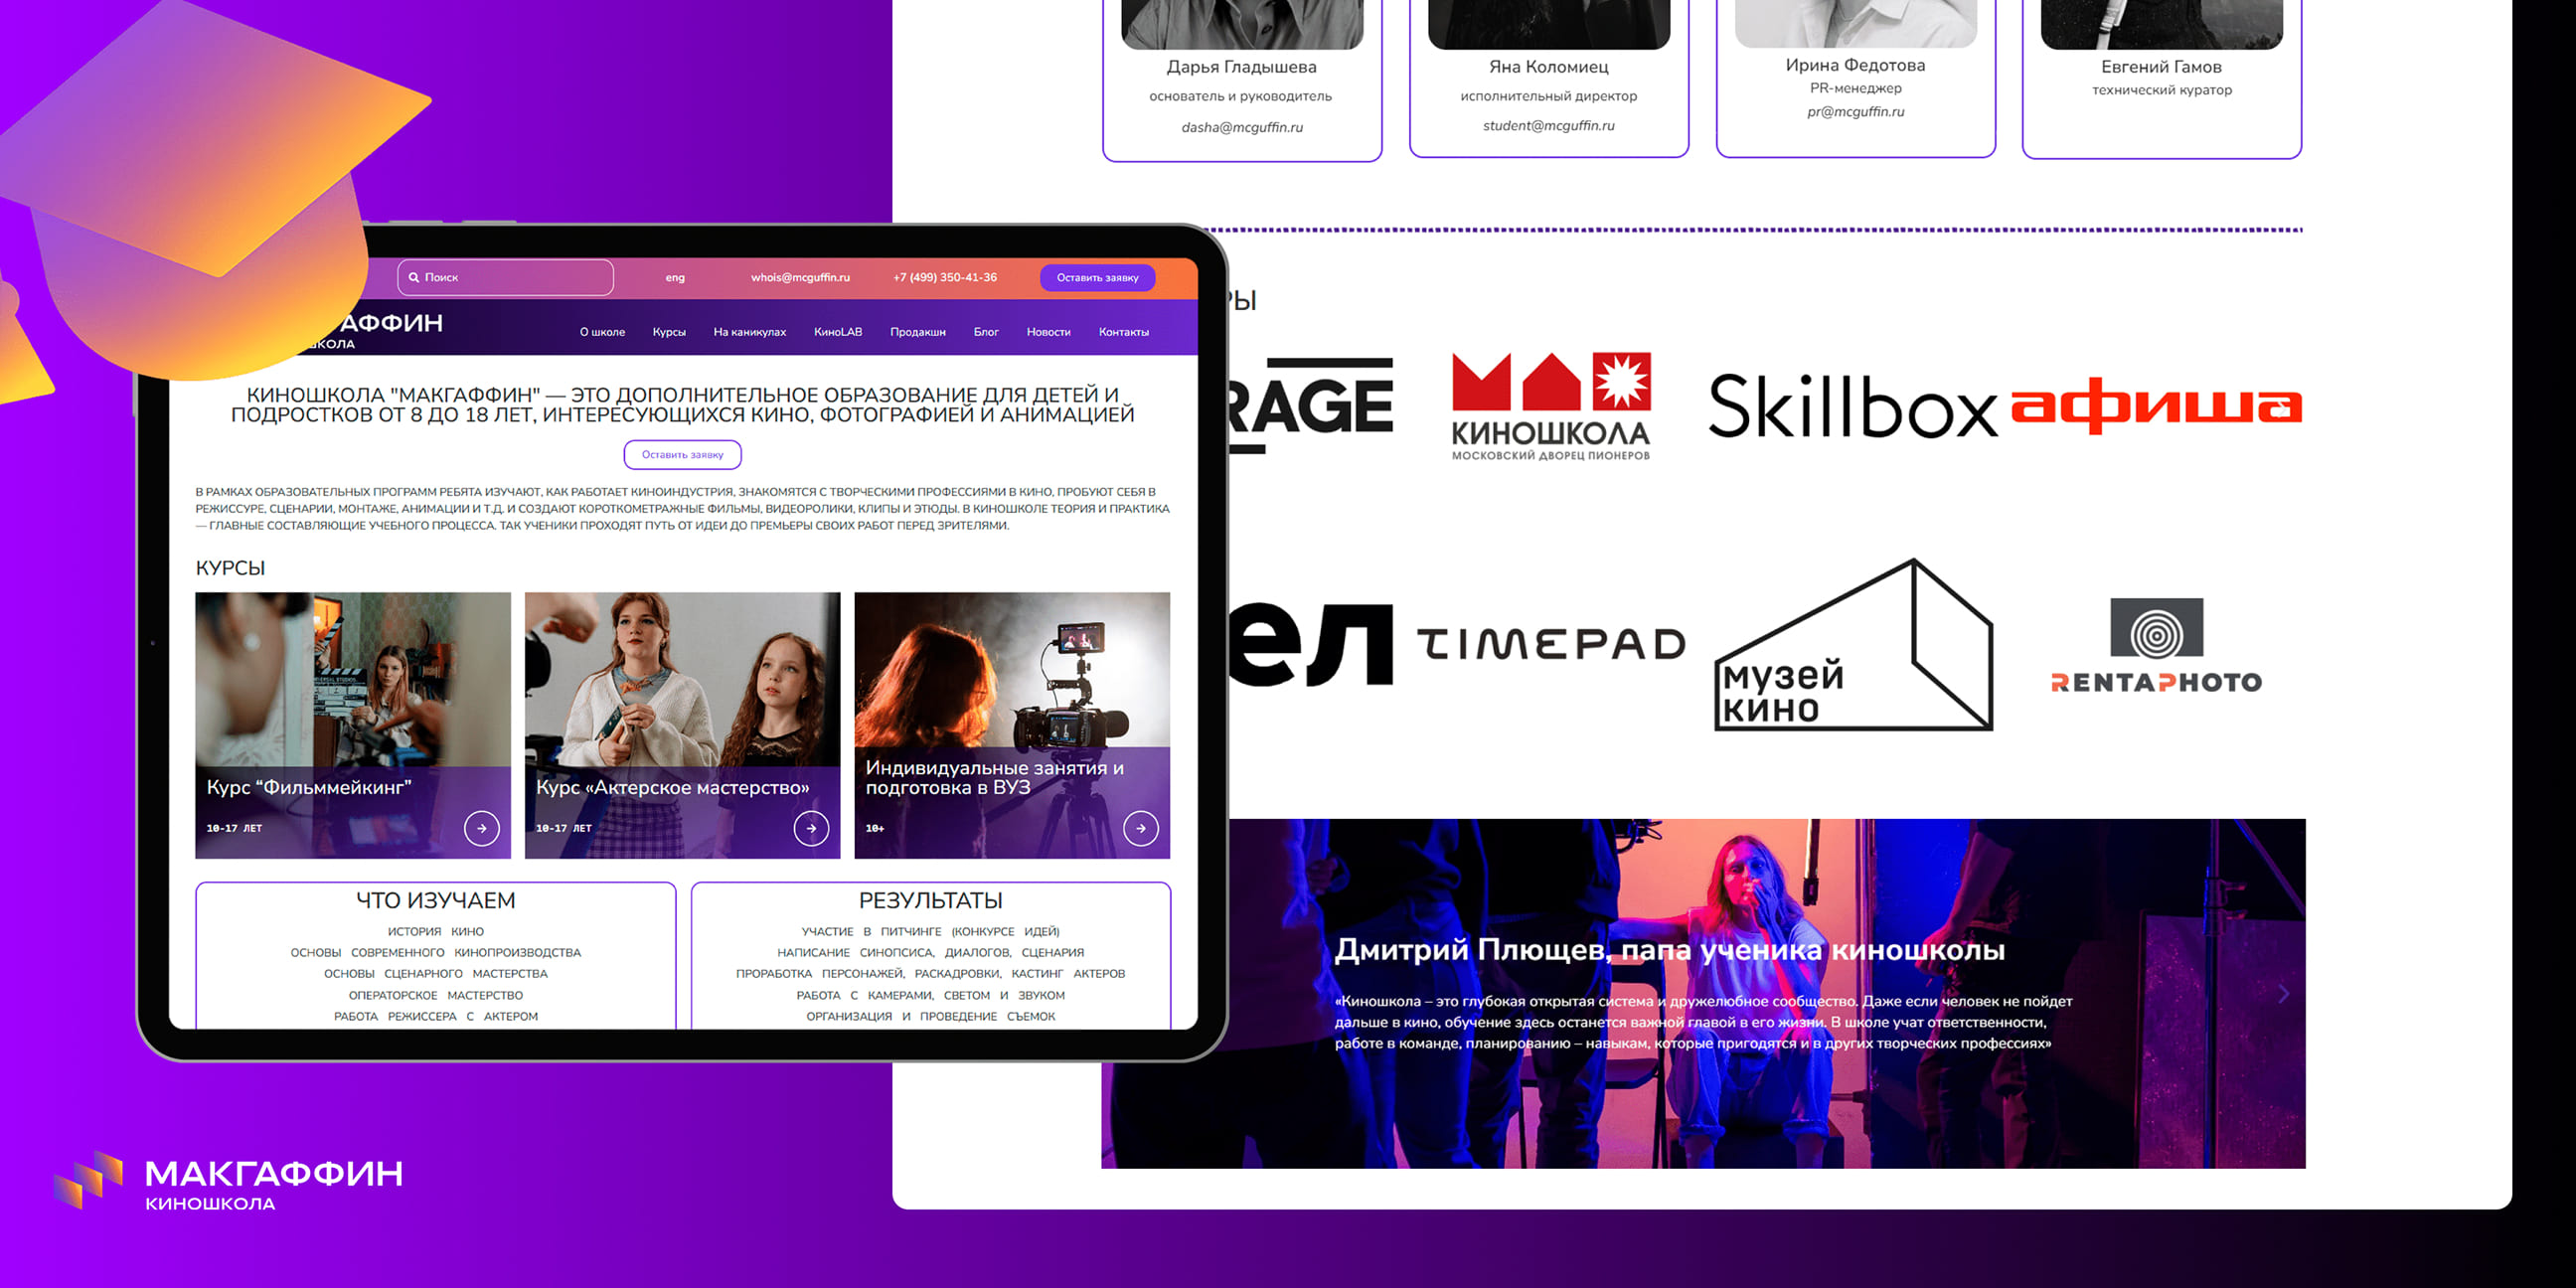This screenshot has width=2576, height=1288.
Task: Click inside the Поиск search field
Action: (520, 278)
